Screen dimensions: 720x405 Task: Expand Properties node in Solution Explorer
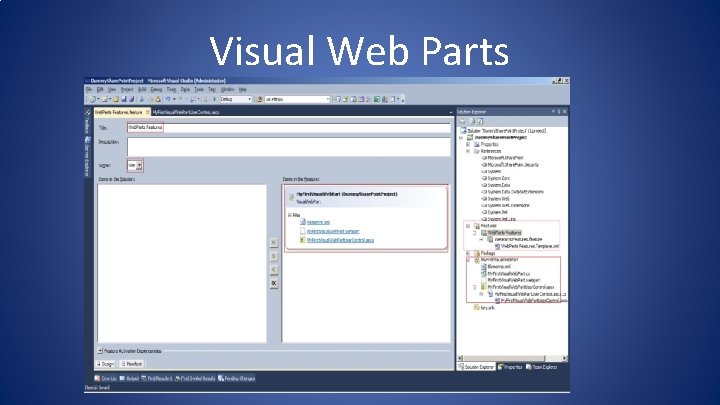tap(468, 144)
